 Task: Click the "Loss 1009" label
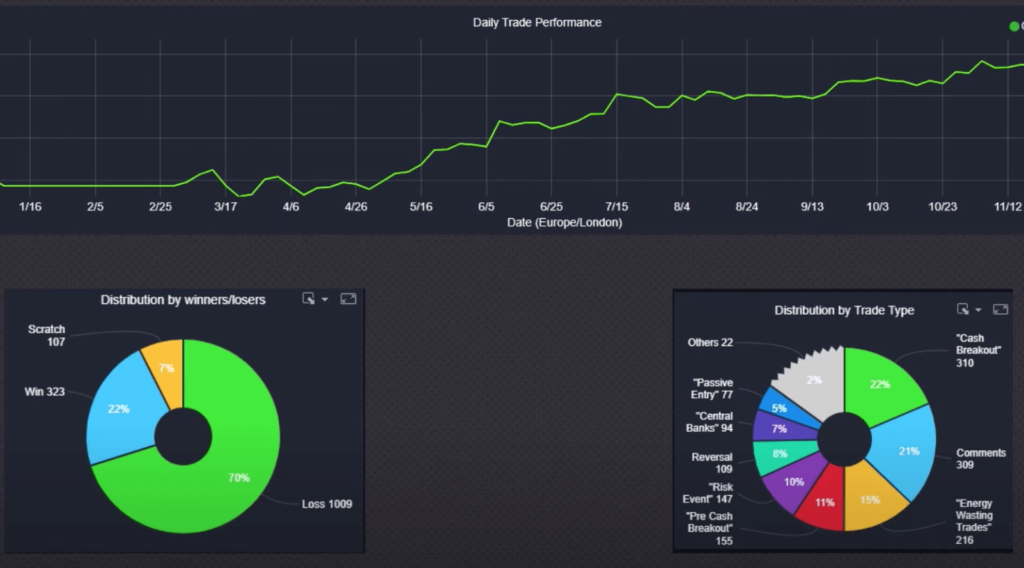point(326,504)
